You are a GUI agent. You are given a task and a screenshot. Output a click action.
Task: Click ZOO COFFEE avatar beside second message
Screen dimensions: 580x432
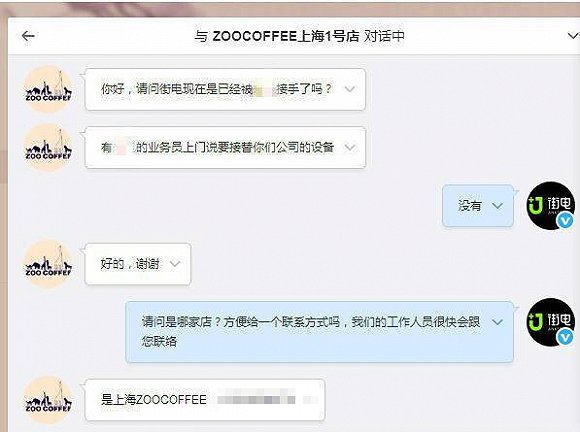[x=48, y=148]
